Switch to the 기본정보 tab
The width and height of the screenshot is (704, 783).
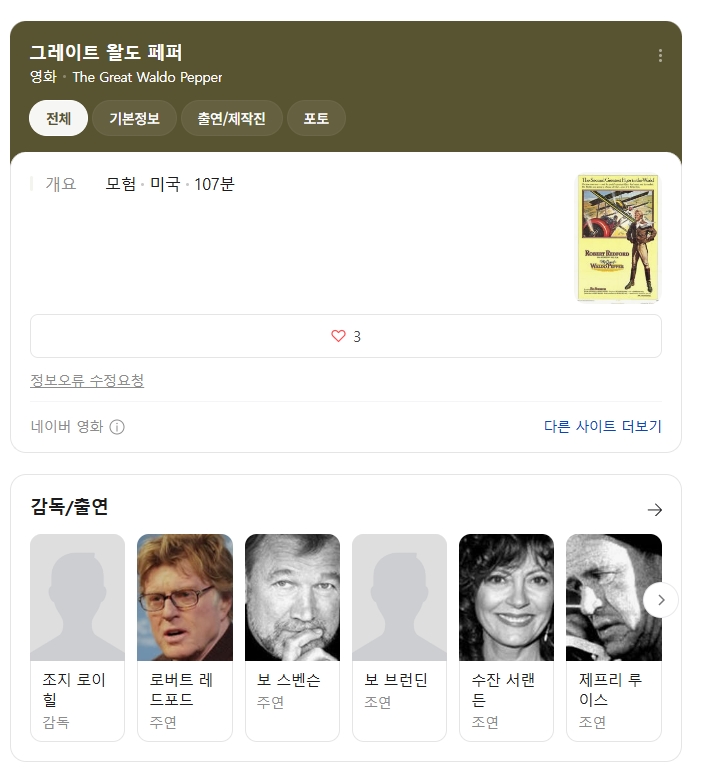pos(134,118)
